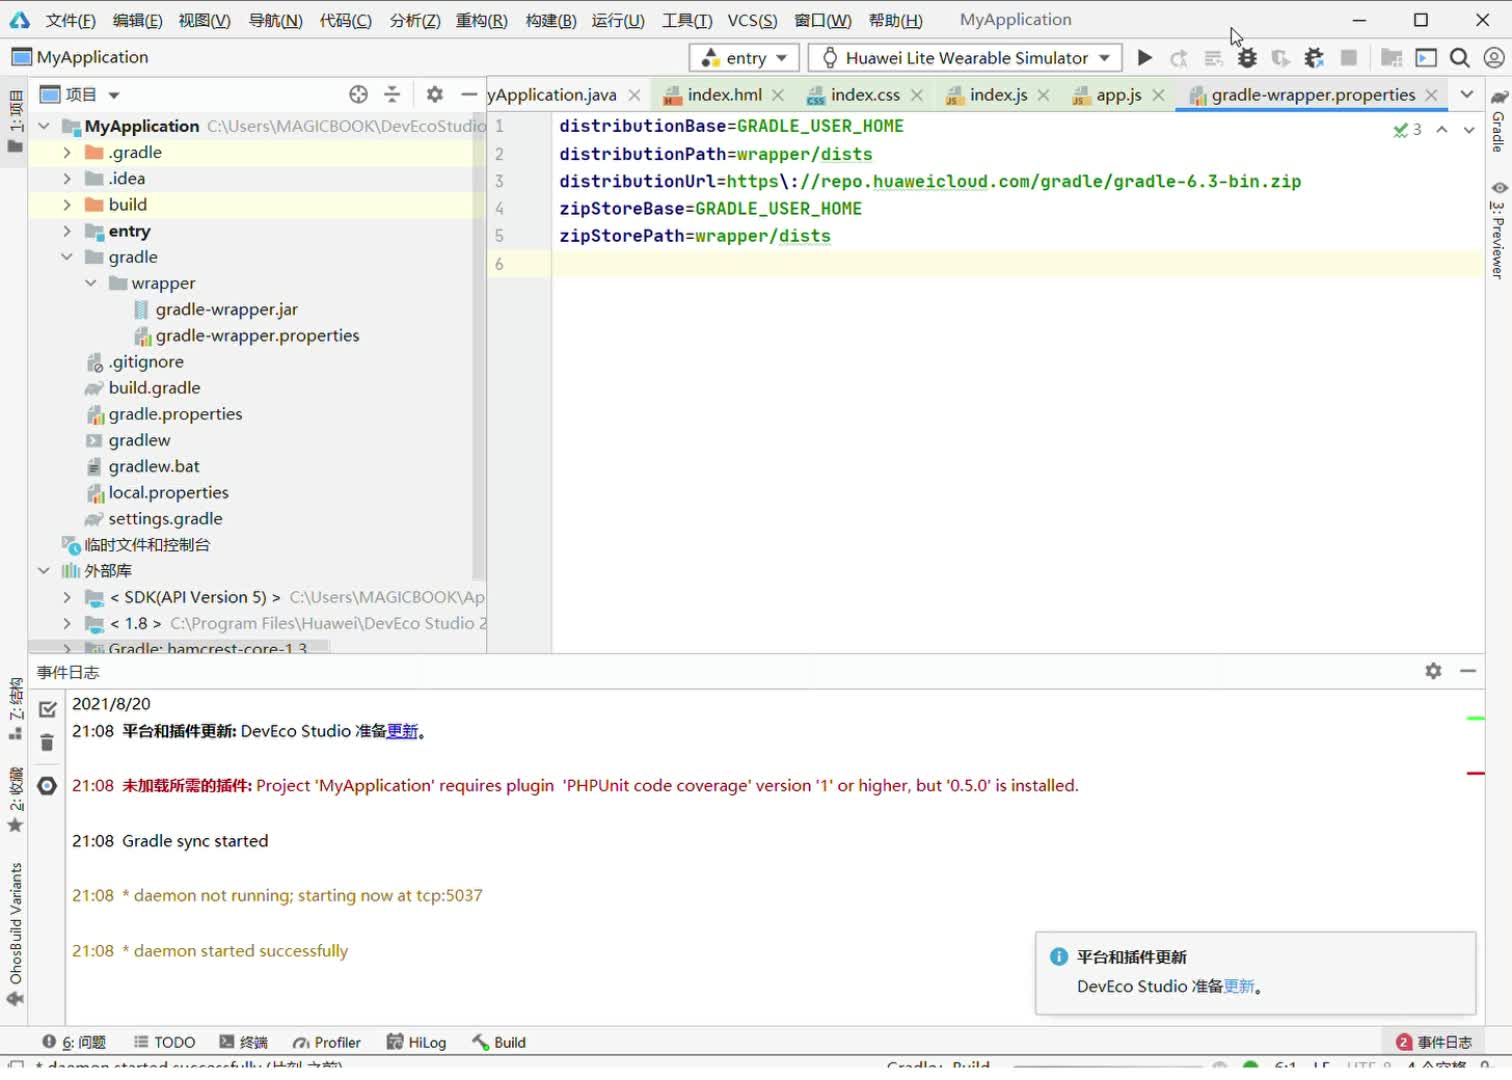Screen dimensions: 1512x1080
Task: Hide the project panel with minus icon
Action: (468, 94)
